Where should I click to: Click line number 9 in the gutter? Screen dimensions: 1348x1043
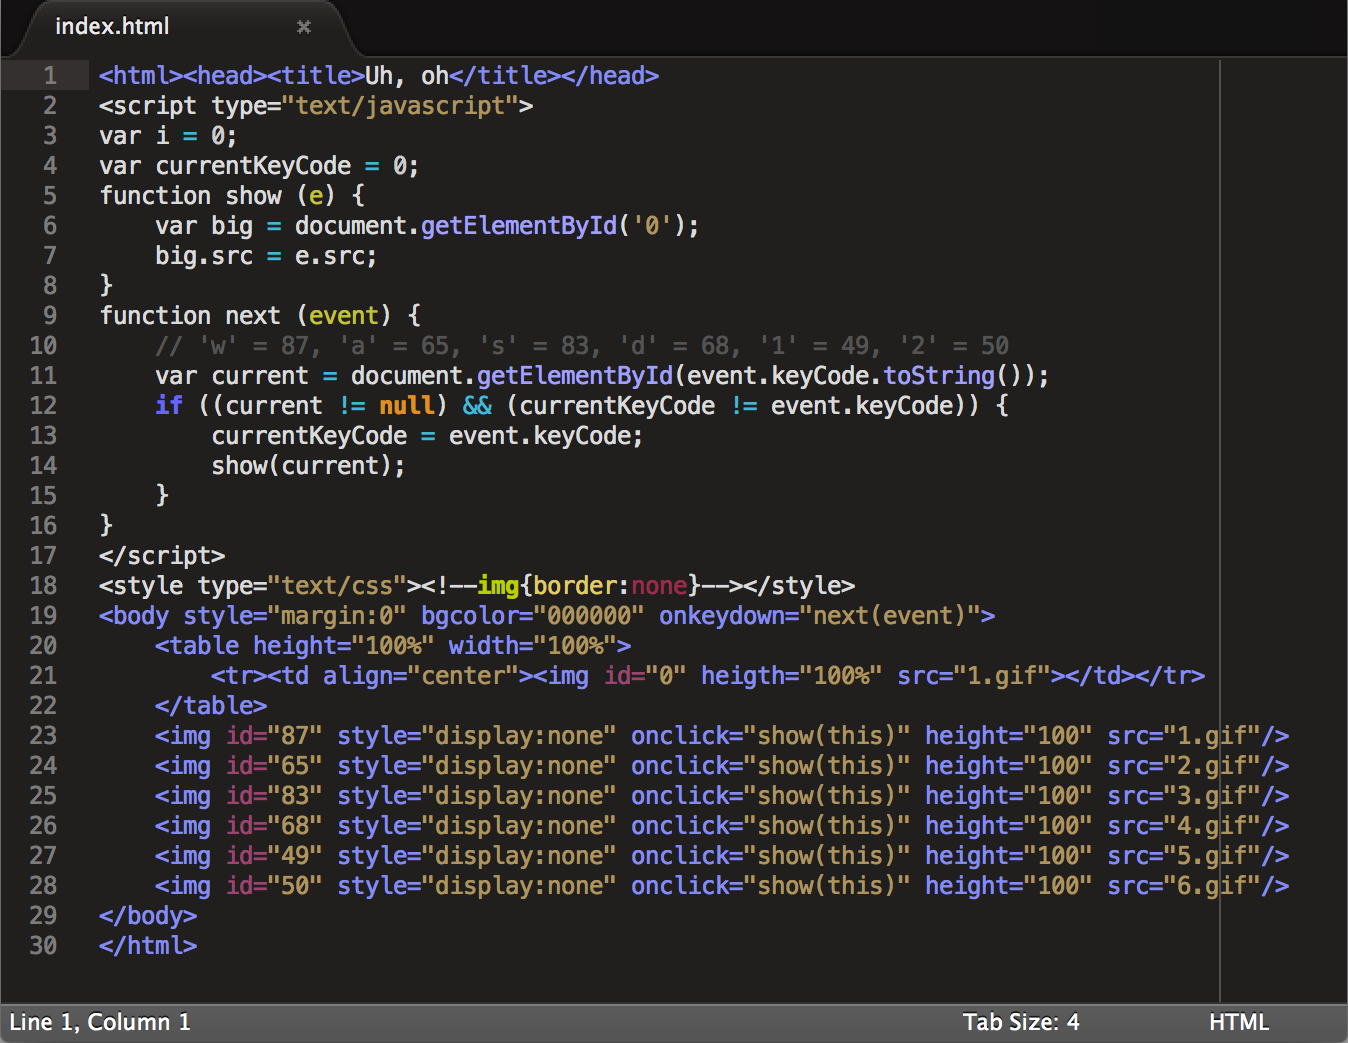pos(50,315)
